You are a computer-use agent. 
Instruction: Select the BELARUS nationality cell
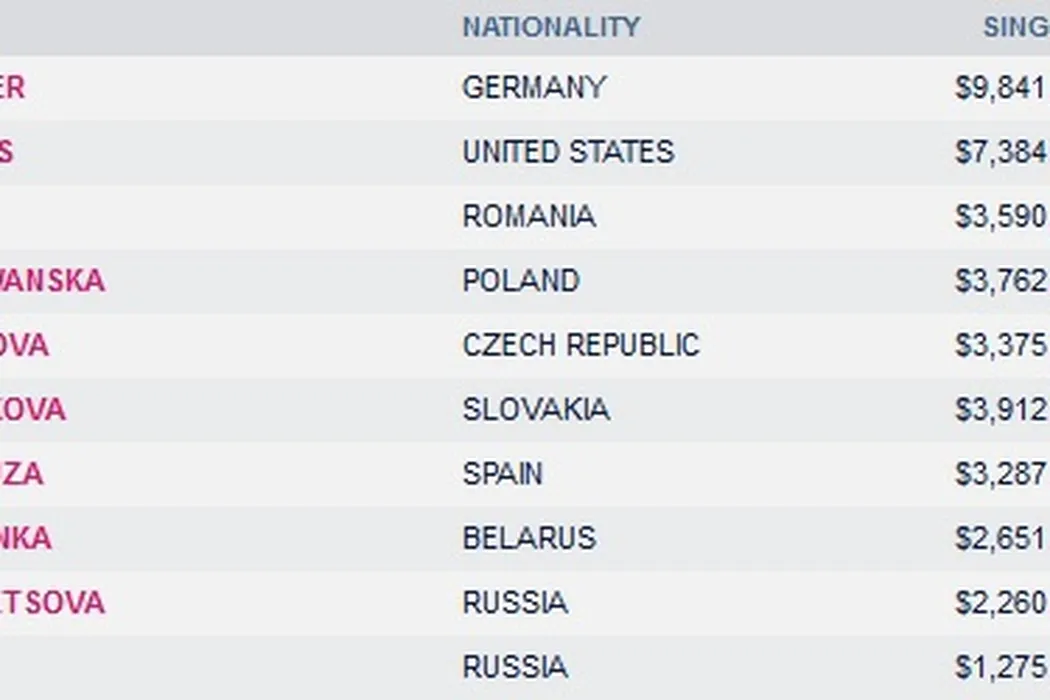click(529, 538)
